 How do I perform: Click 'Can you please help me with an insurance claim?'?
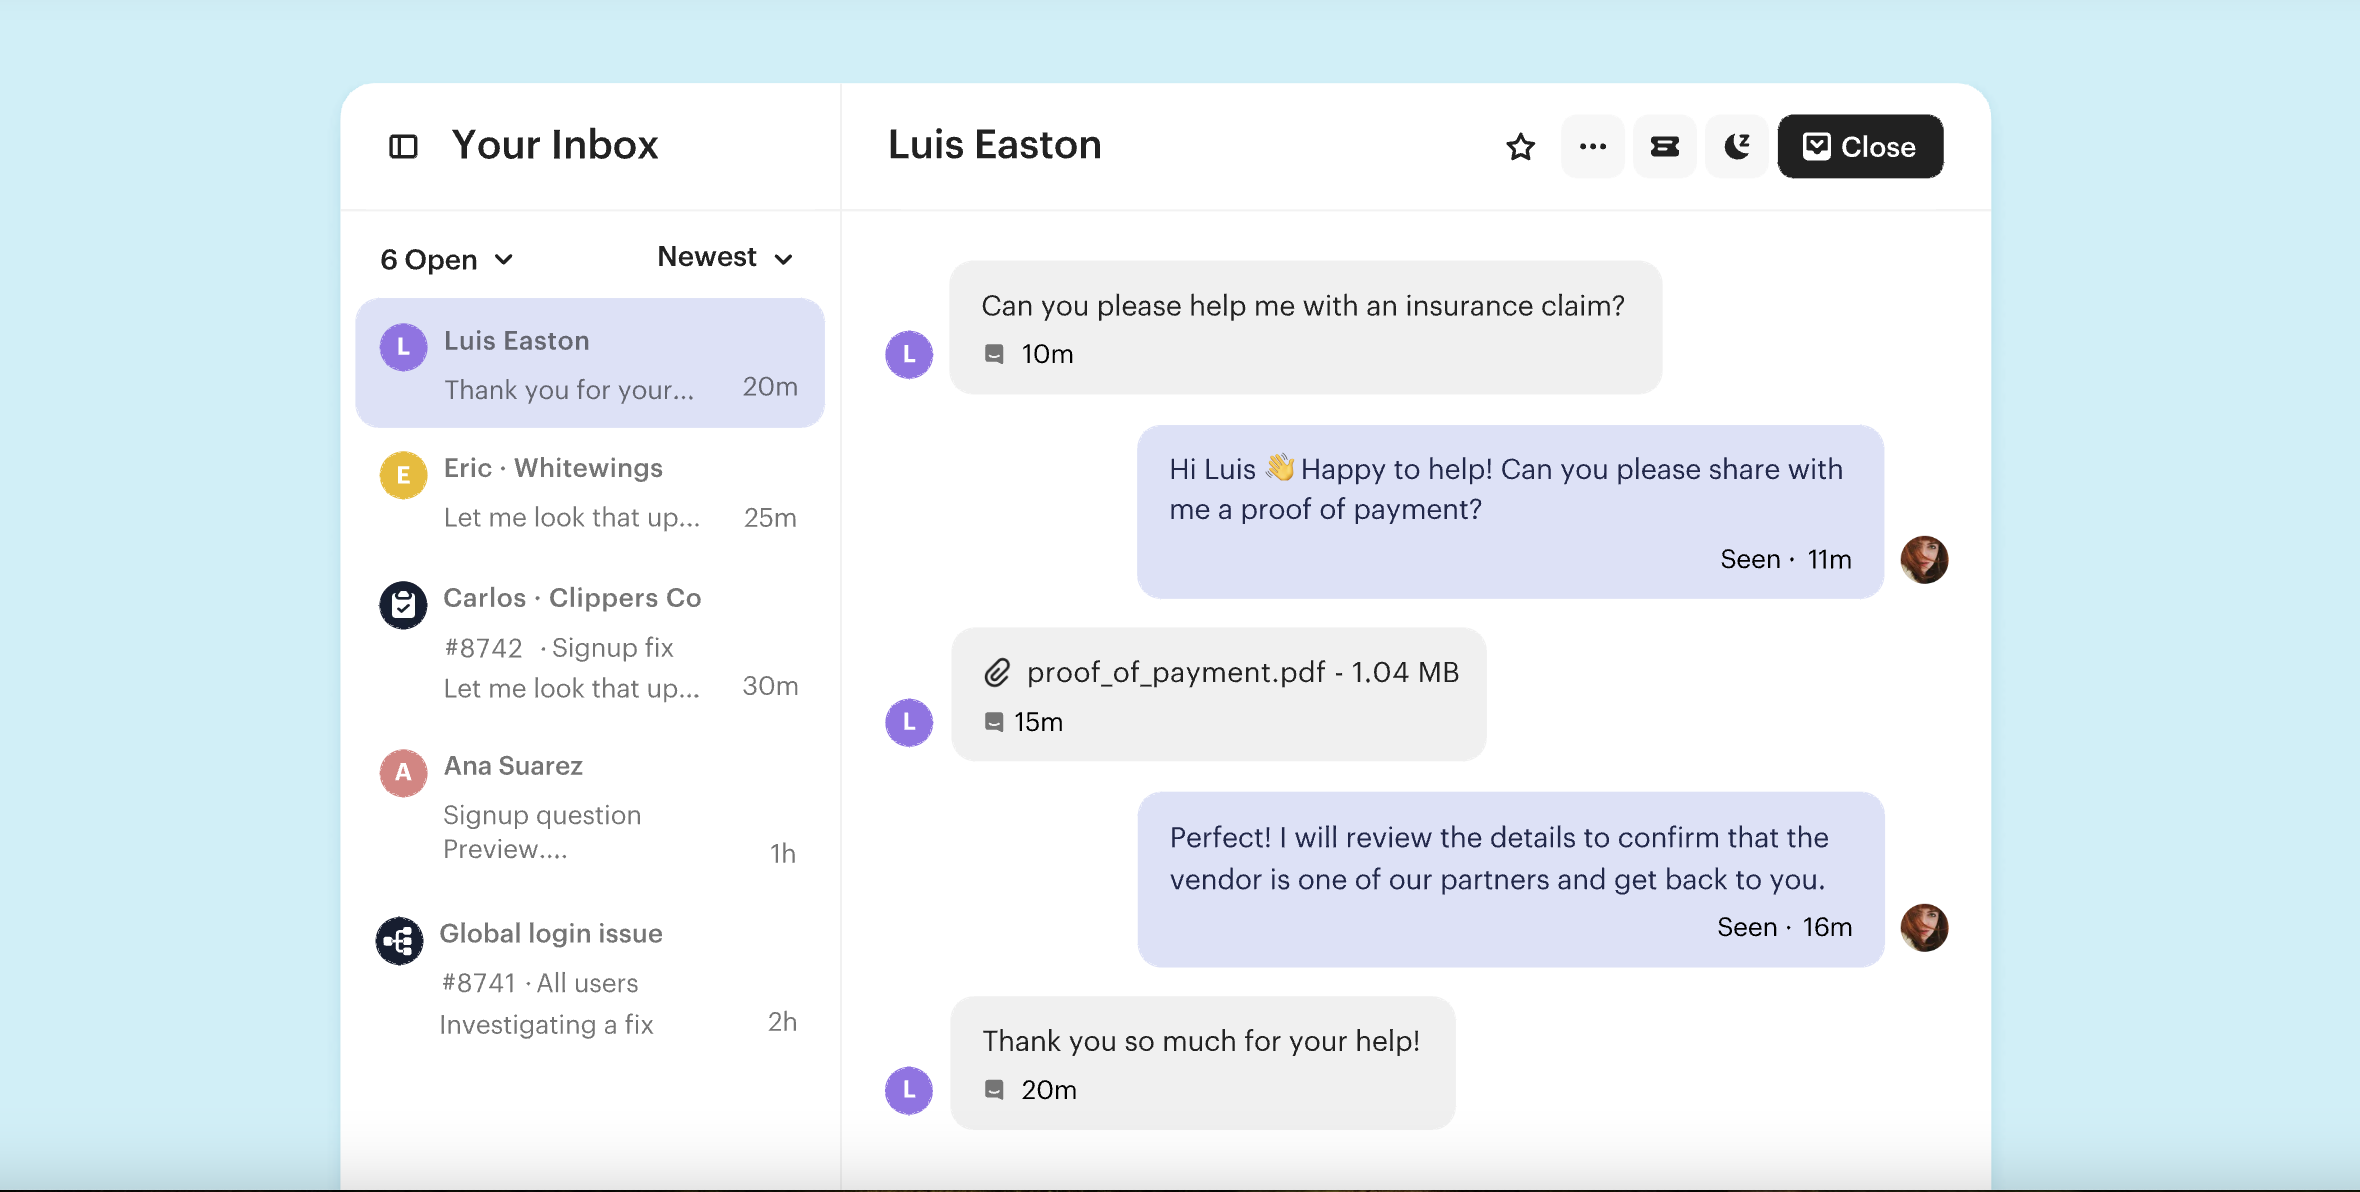1303,305
